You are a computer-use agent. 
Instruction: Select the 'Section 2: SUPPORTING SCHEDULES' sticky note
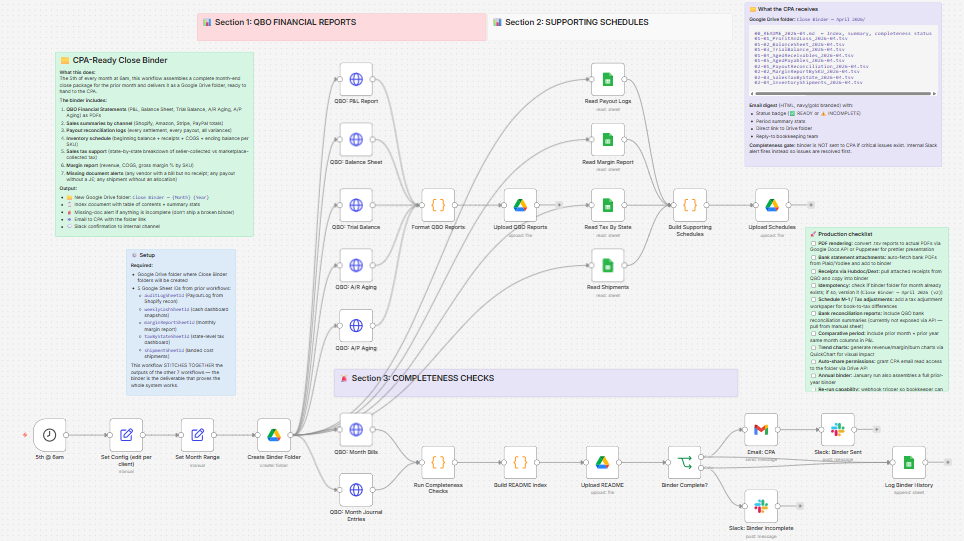610,27
